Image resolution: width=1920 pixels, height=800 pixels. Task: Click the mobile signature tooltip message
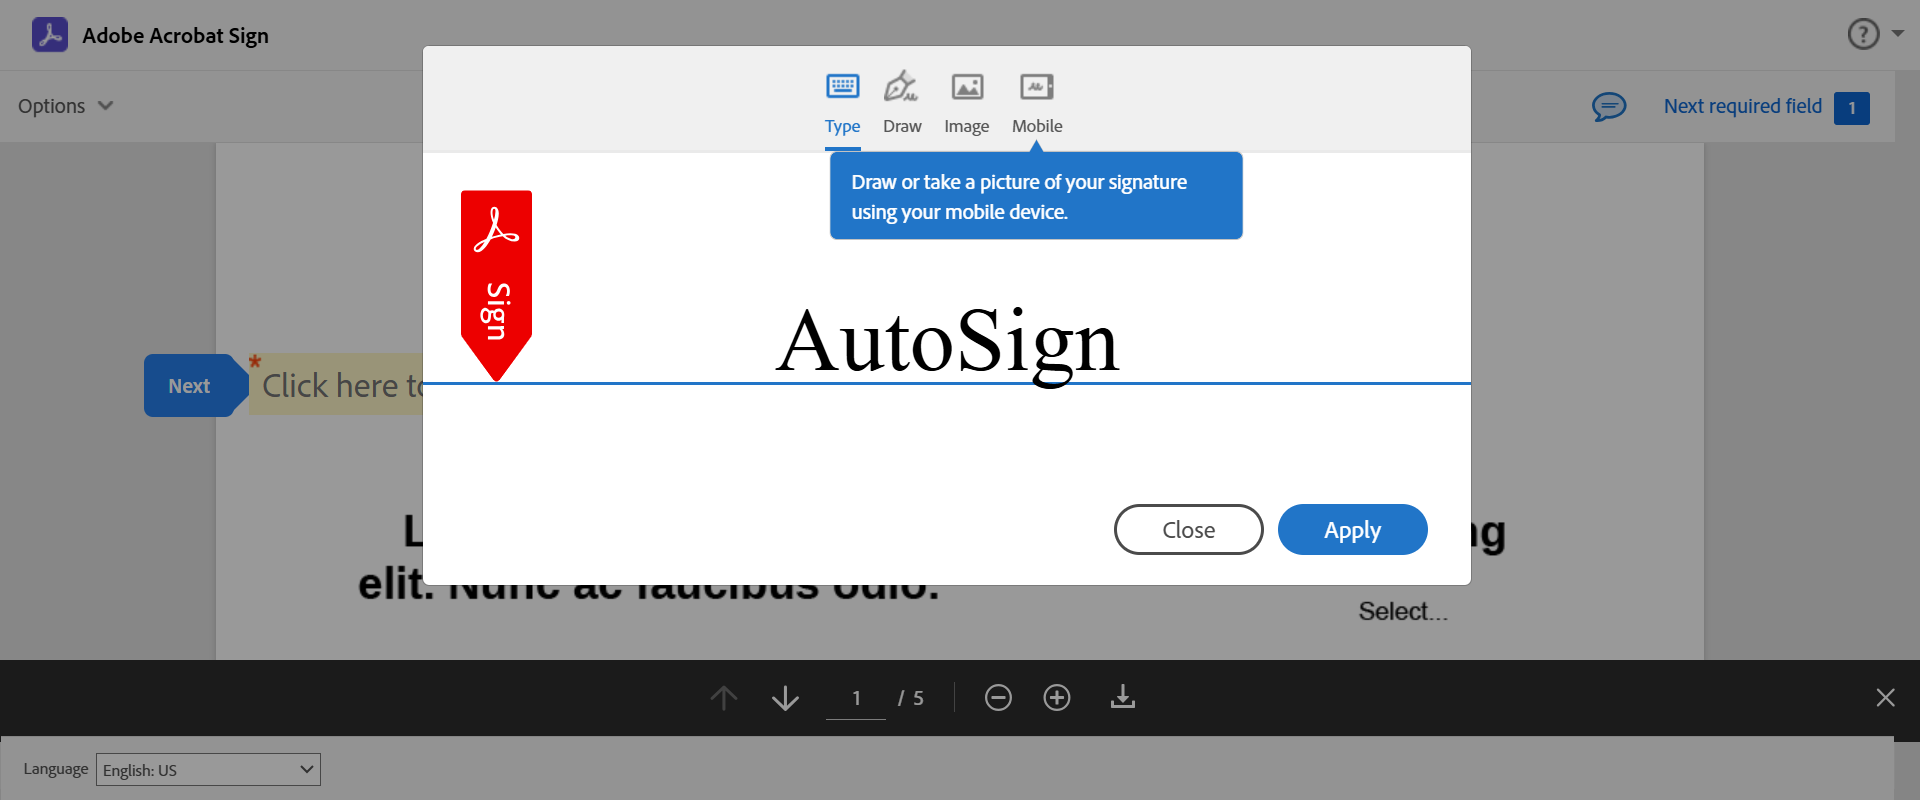pyautogui.click(x=1036, y=196)
